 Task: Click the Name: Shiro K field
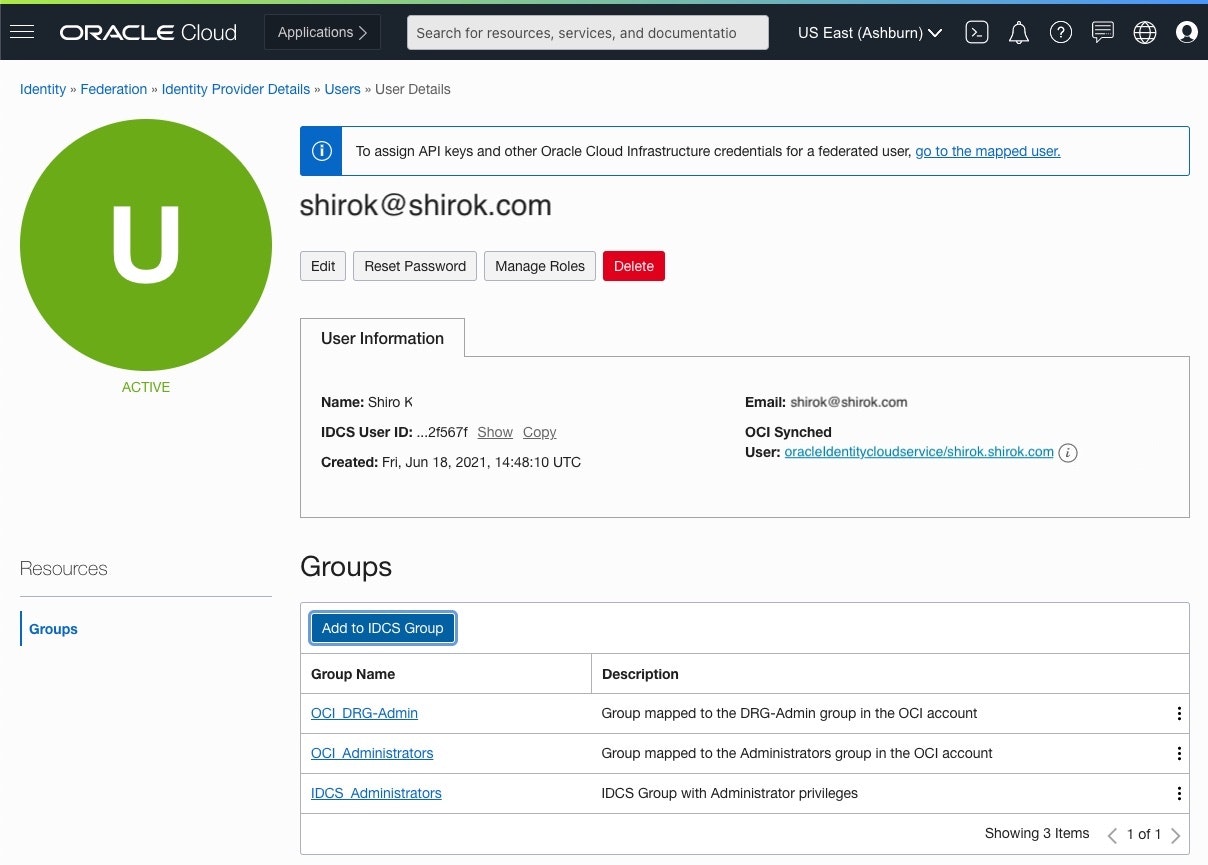[x=367, y=402]
